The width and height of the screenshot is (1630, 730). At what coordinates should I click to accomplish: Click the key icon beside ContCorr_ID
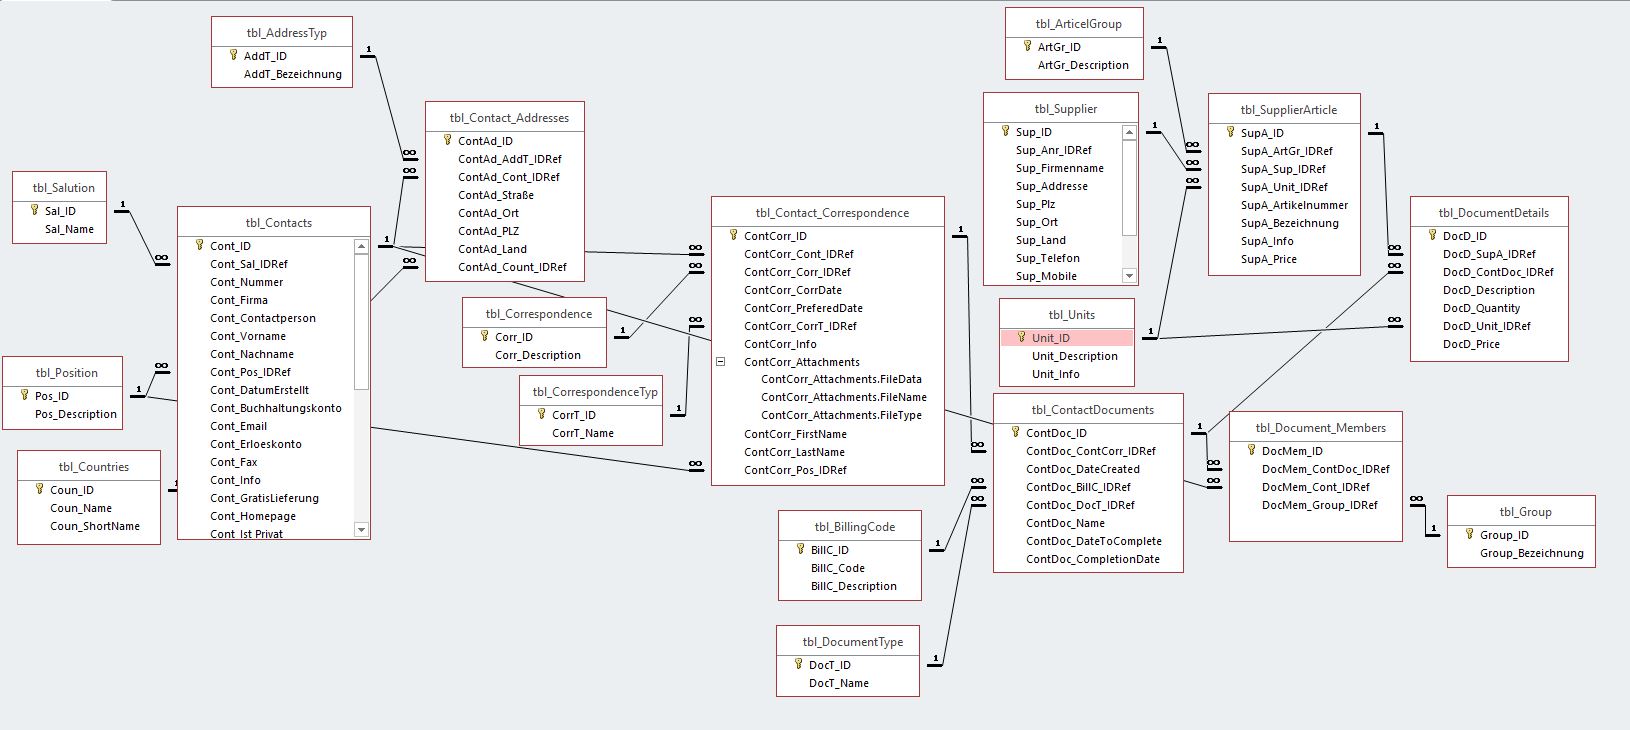733,235
